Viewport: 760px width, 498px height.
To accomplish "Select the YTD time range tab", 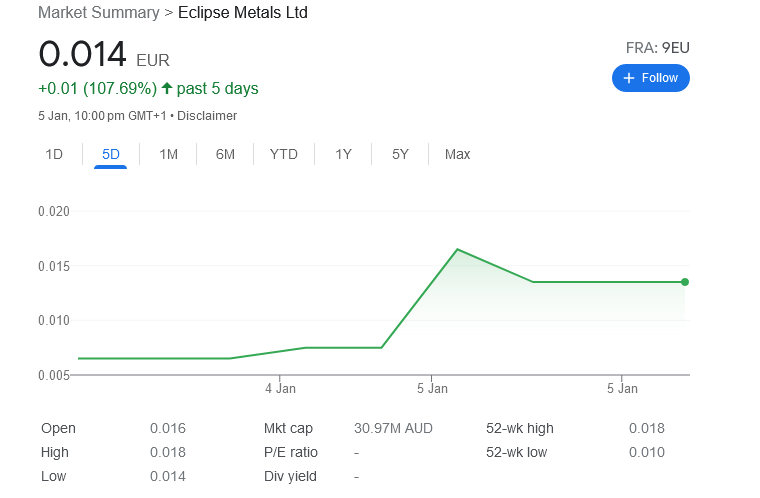I will pyautogui.click(x=284, y=154).
